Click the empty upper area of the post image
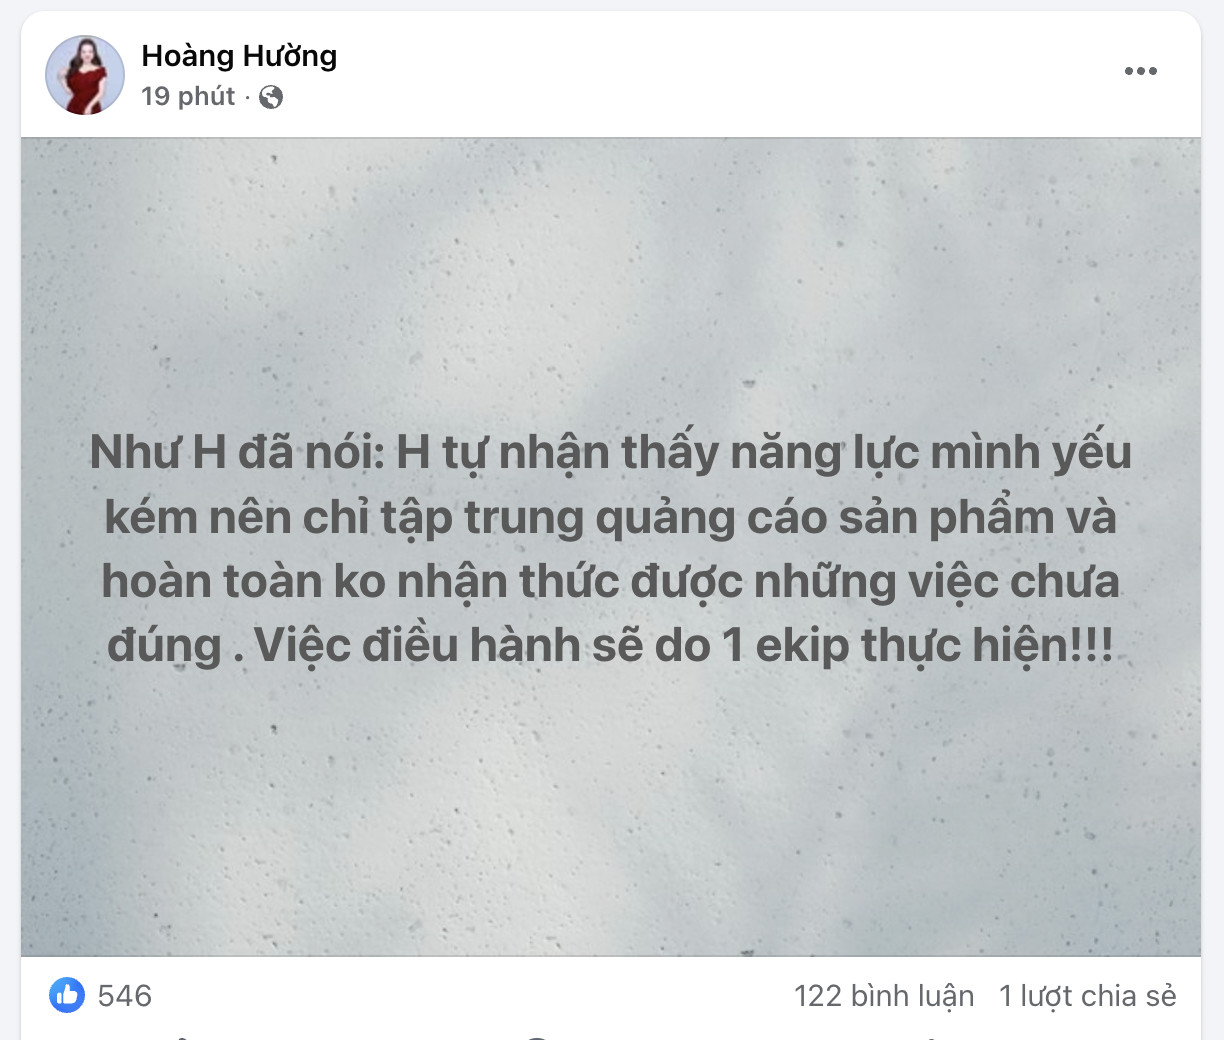The image size is (1224, 1040). (x=611, y=280)
